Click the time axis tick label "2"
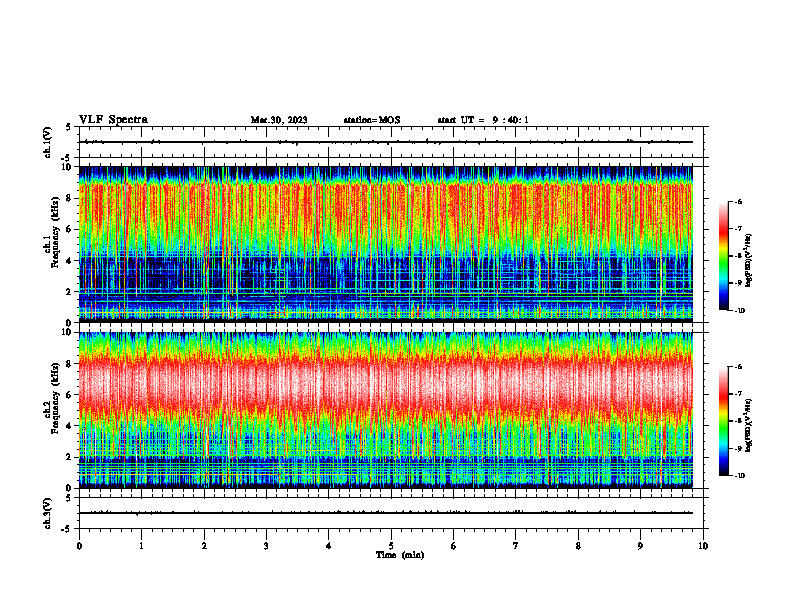 (204, 546)
